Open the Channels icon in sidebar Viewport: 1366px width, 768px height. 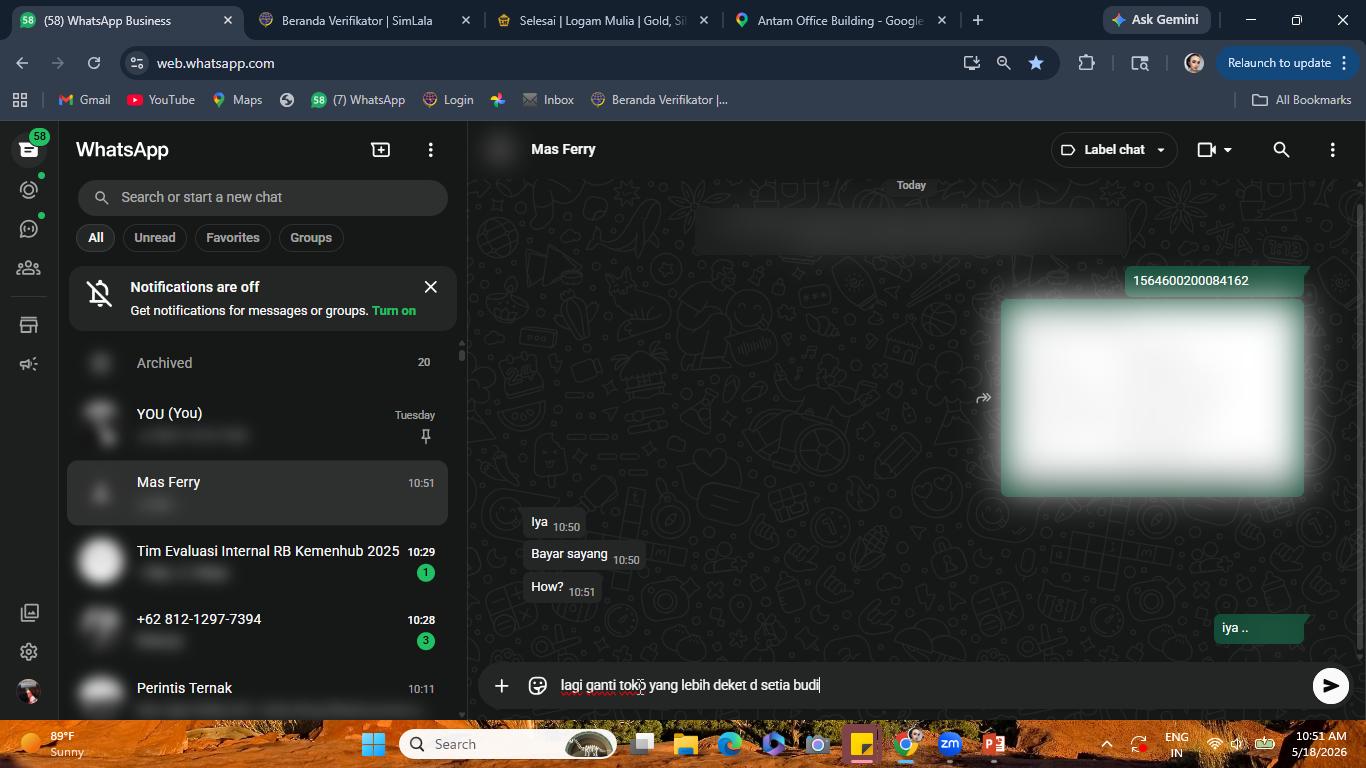click(28, 229)
